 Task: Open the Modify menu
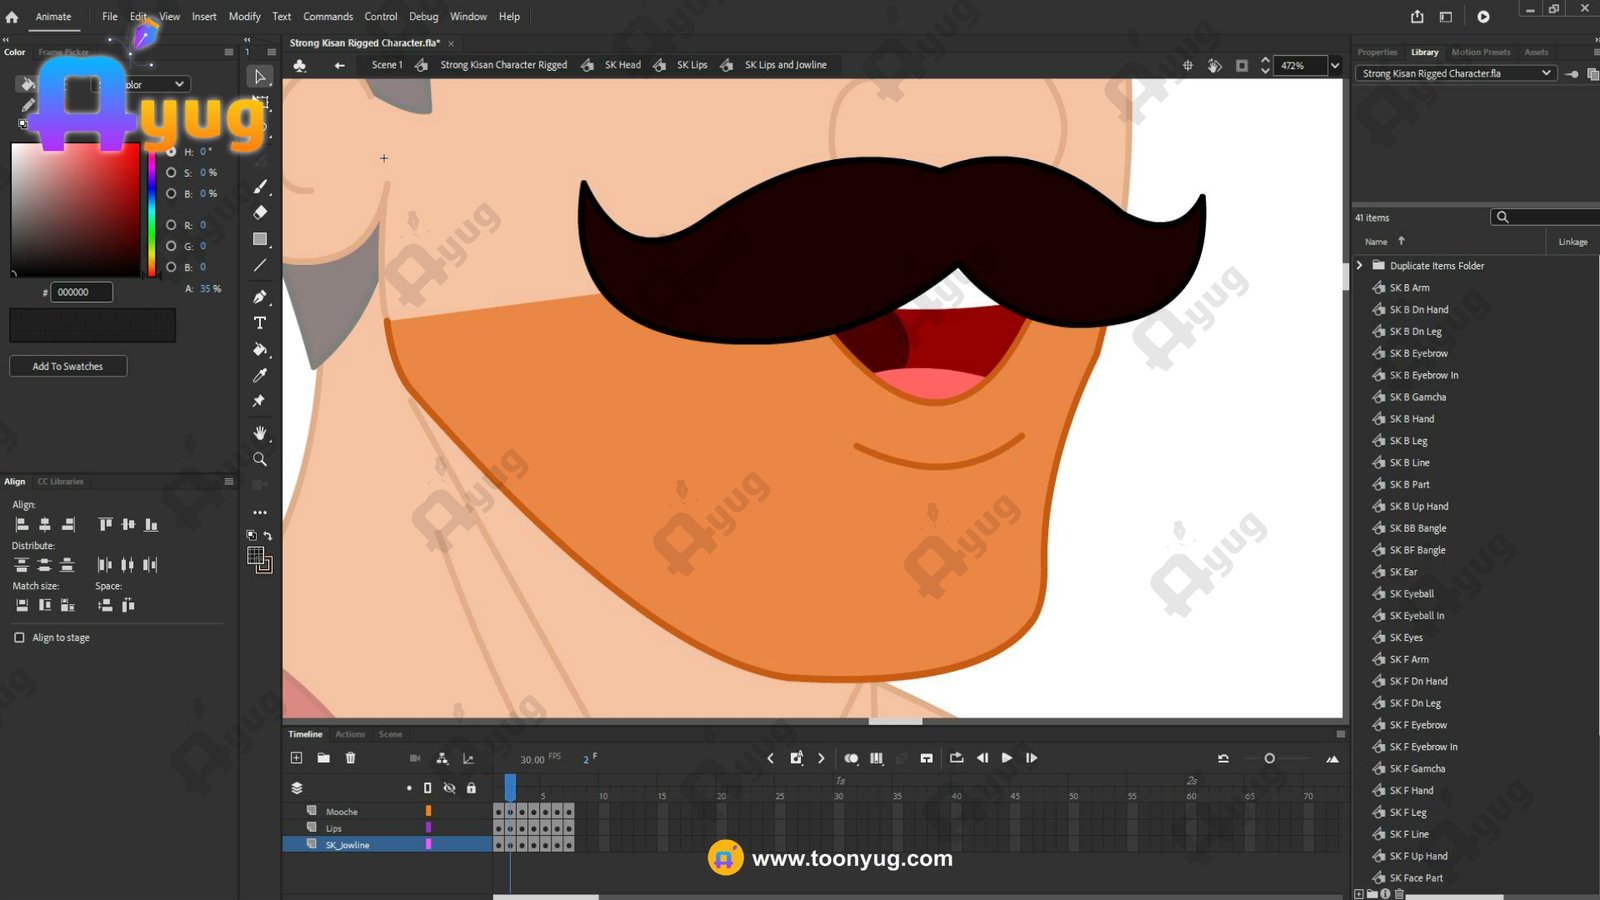244,16
